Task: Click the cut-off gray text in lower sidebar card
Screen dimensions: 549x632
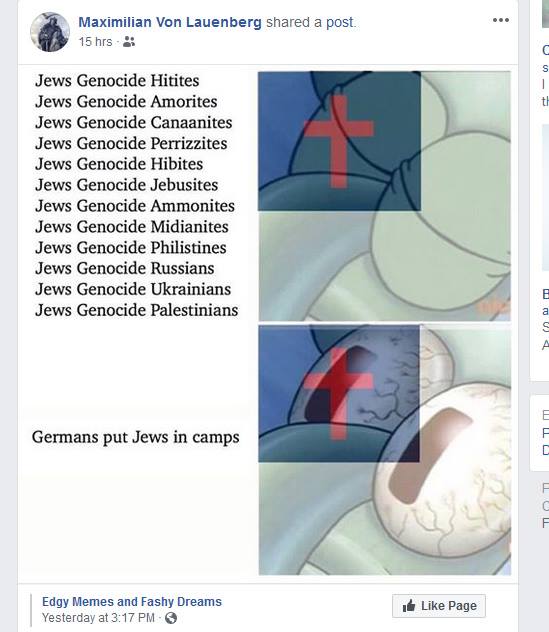Action: click(x=545, y=415)
